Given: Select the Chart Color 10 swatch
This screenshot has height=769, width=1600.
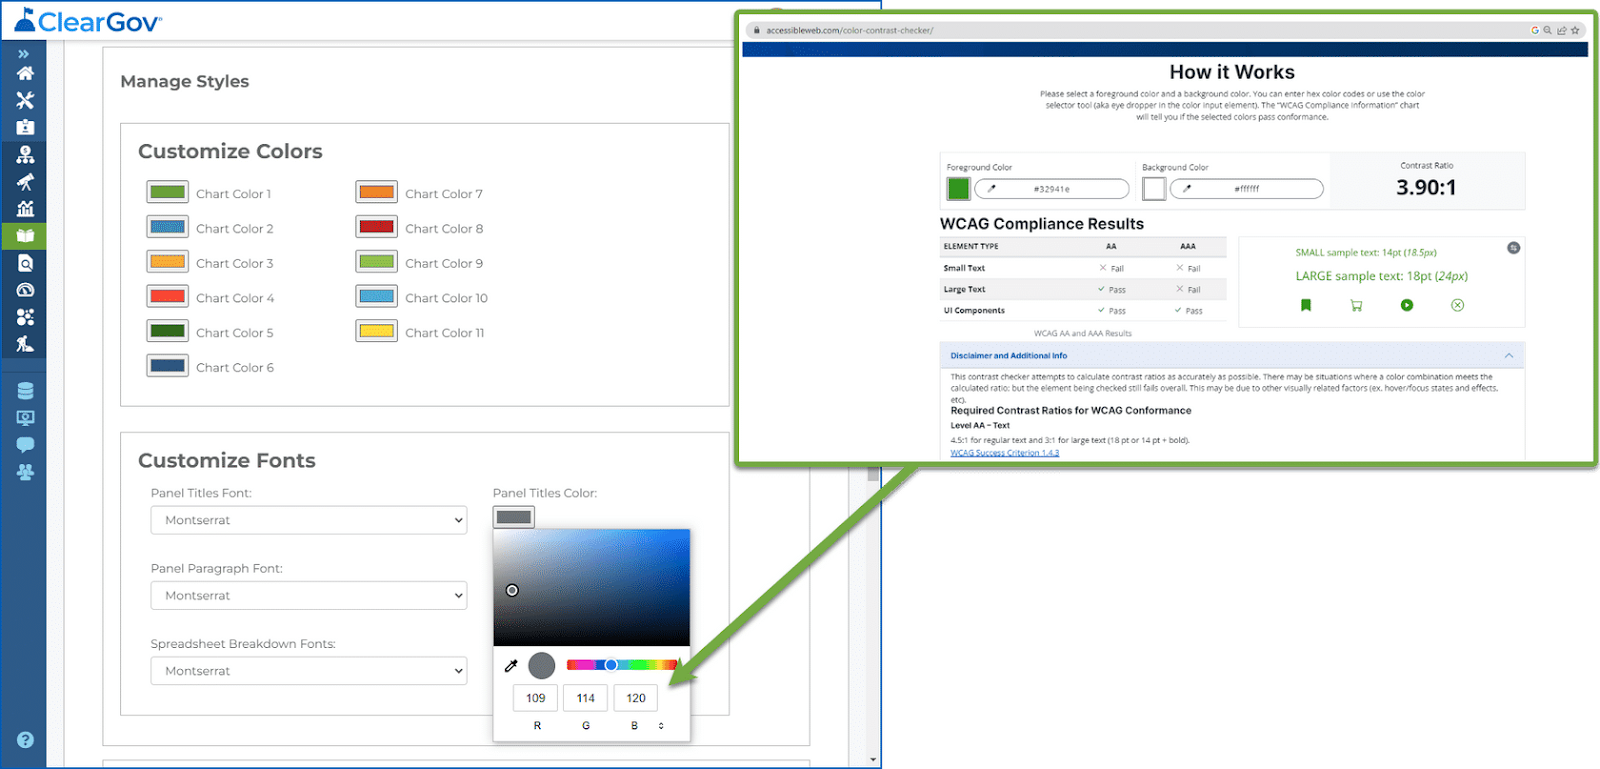Looking at the screenshot, I should pos(377,296).
